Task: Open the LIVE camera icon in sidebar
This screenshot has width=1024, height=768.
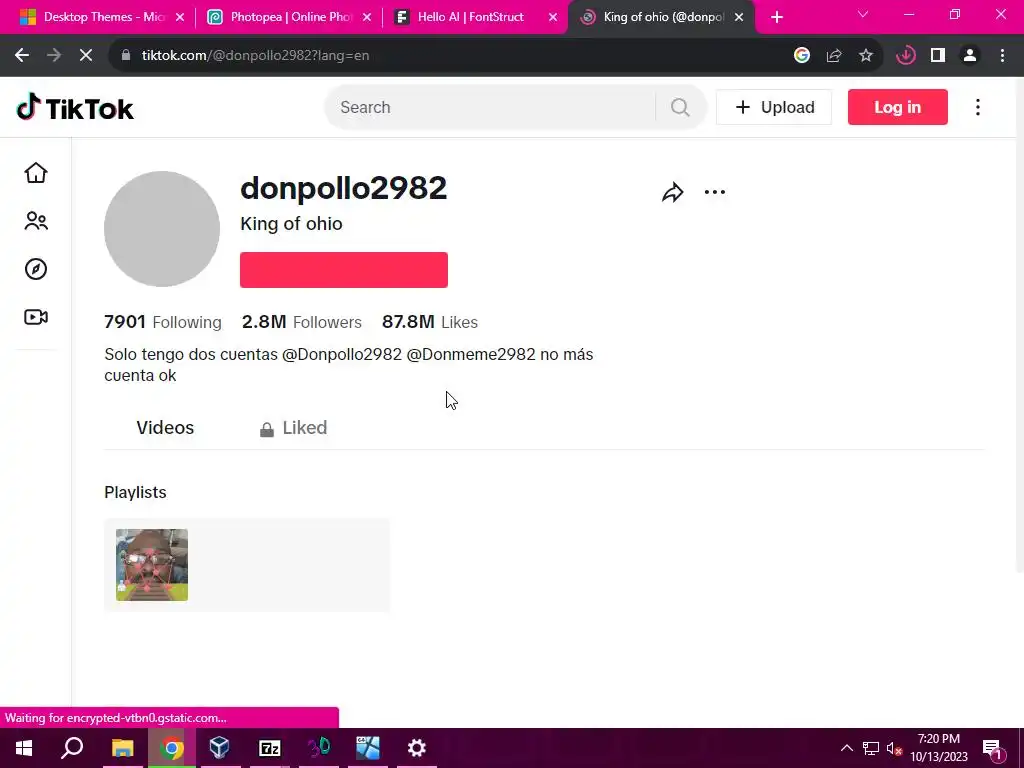Action: [36, 317]
